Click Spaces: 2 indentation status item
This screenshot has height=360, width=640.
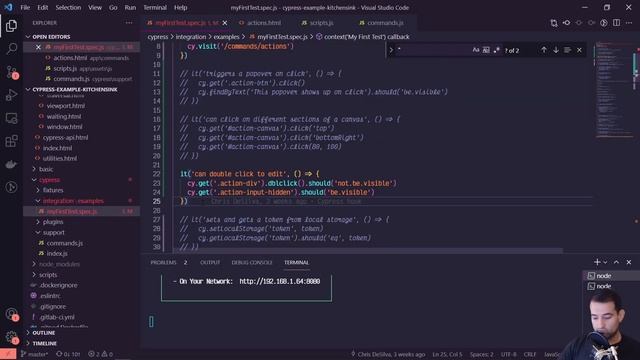pos(481,354)
